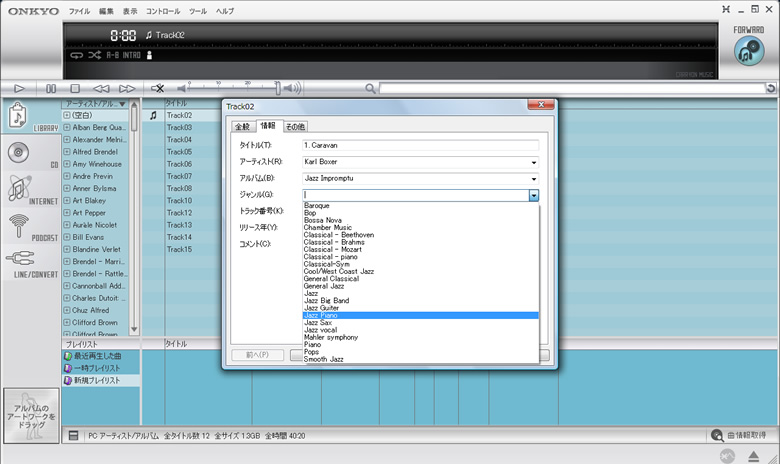Click the list view icon in status bar
The width and height of the screenshot is (780, 464).
[x=74, y=436]
